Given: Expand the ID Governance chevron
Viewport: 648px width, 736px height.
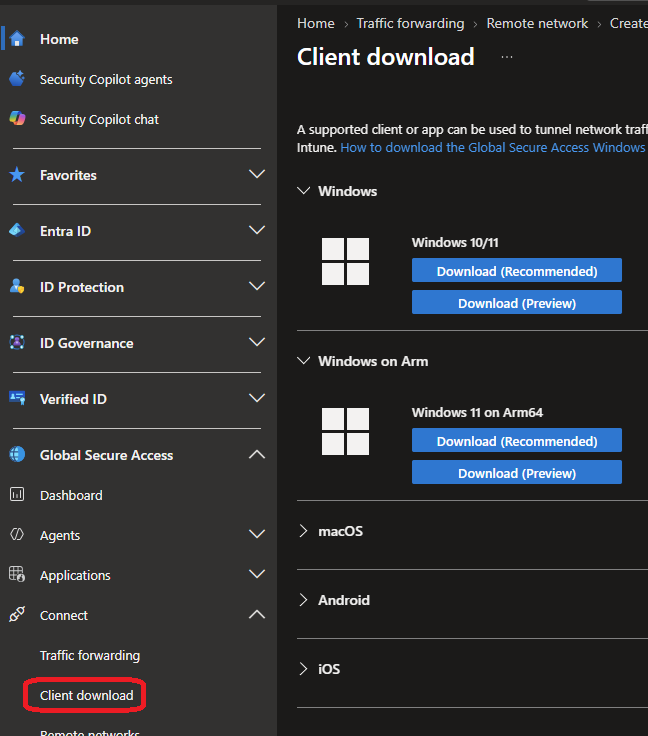Looking at the screenshot, I should click(257, 342).
